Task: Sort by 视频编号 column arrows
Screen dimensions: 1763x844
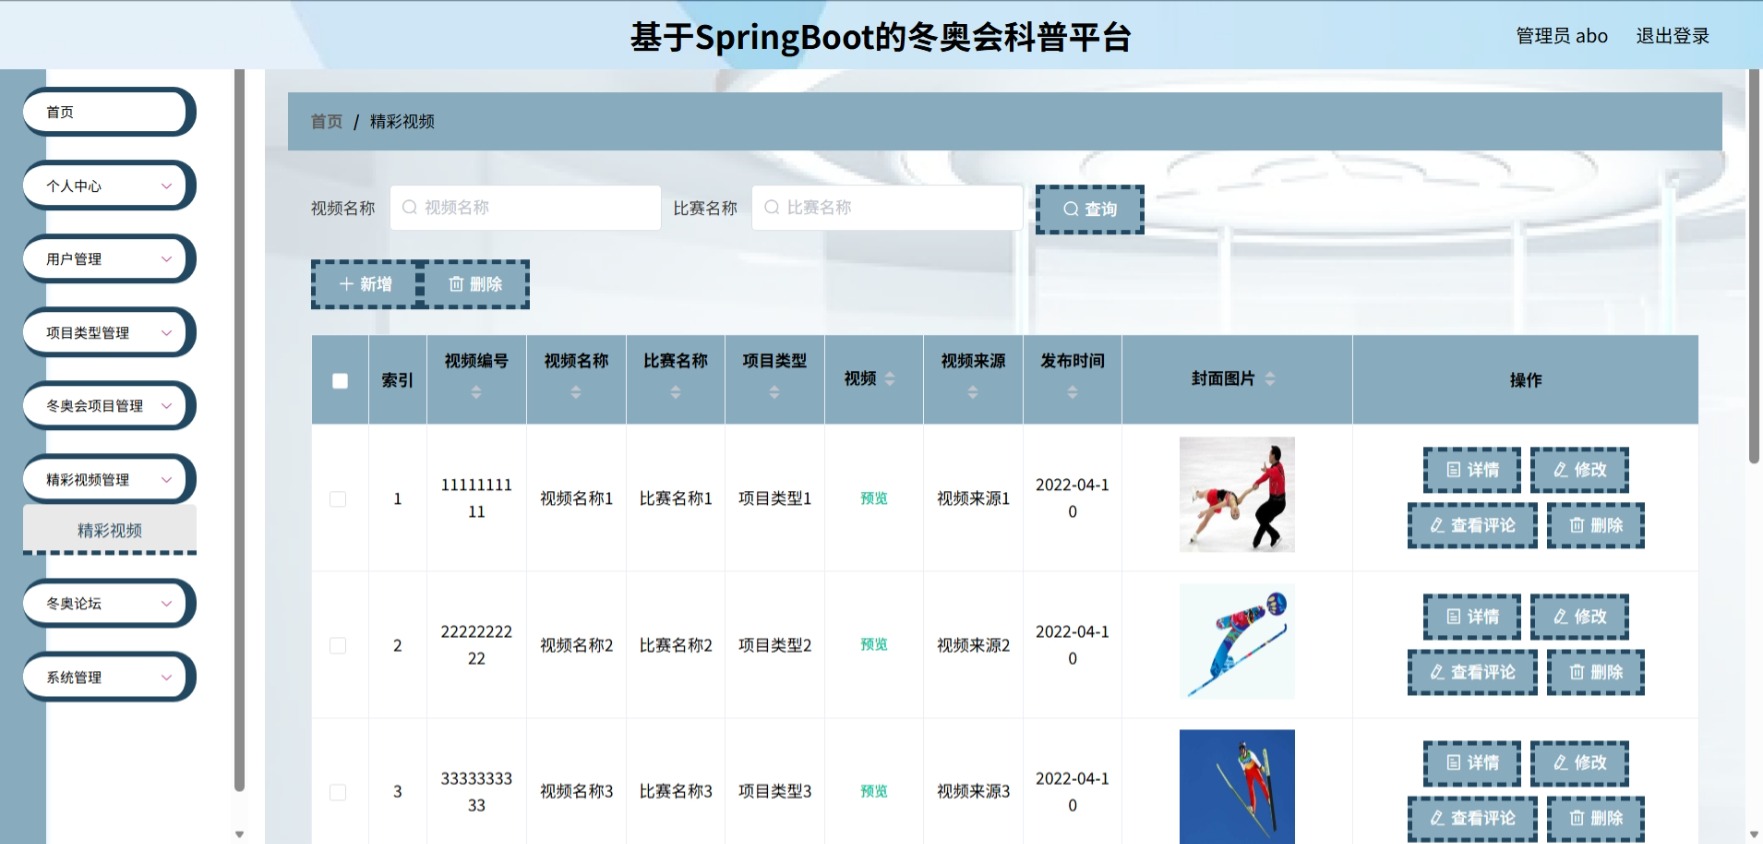Action: click(476, 393)
